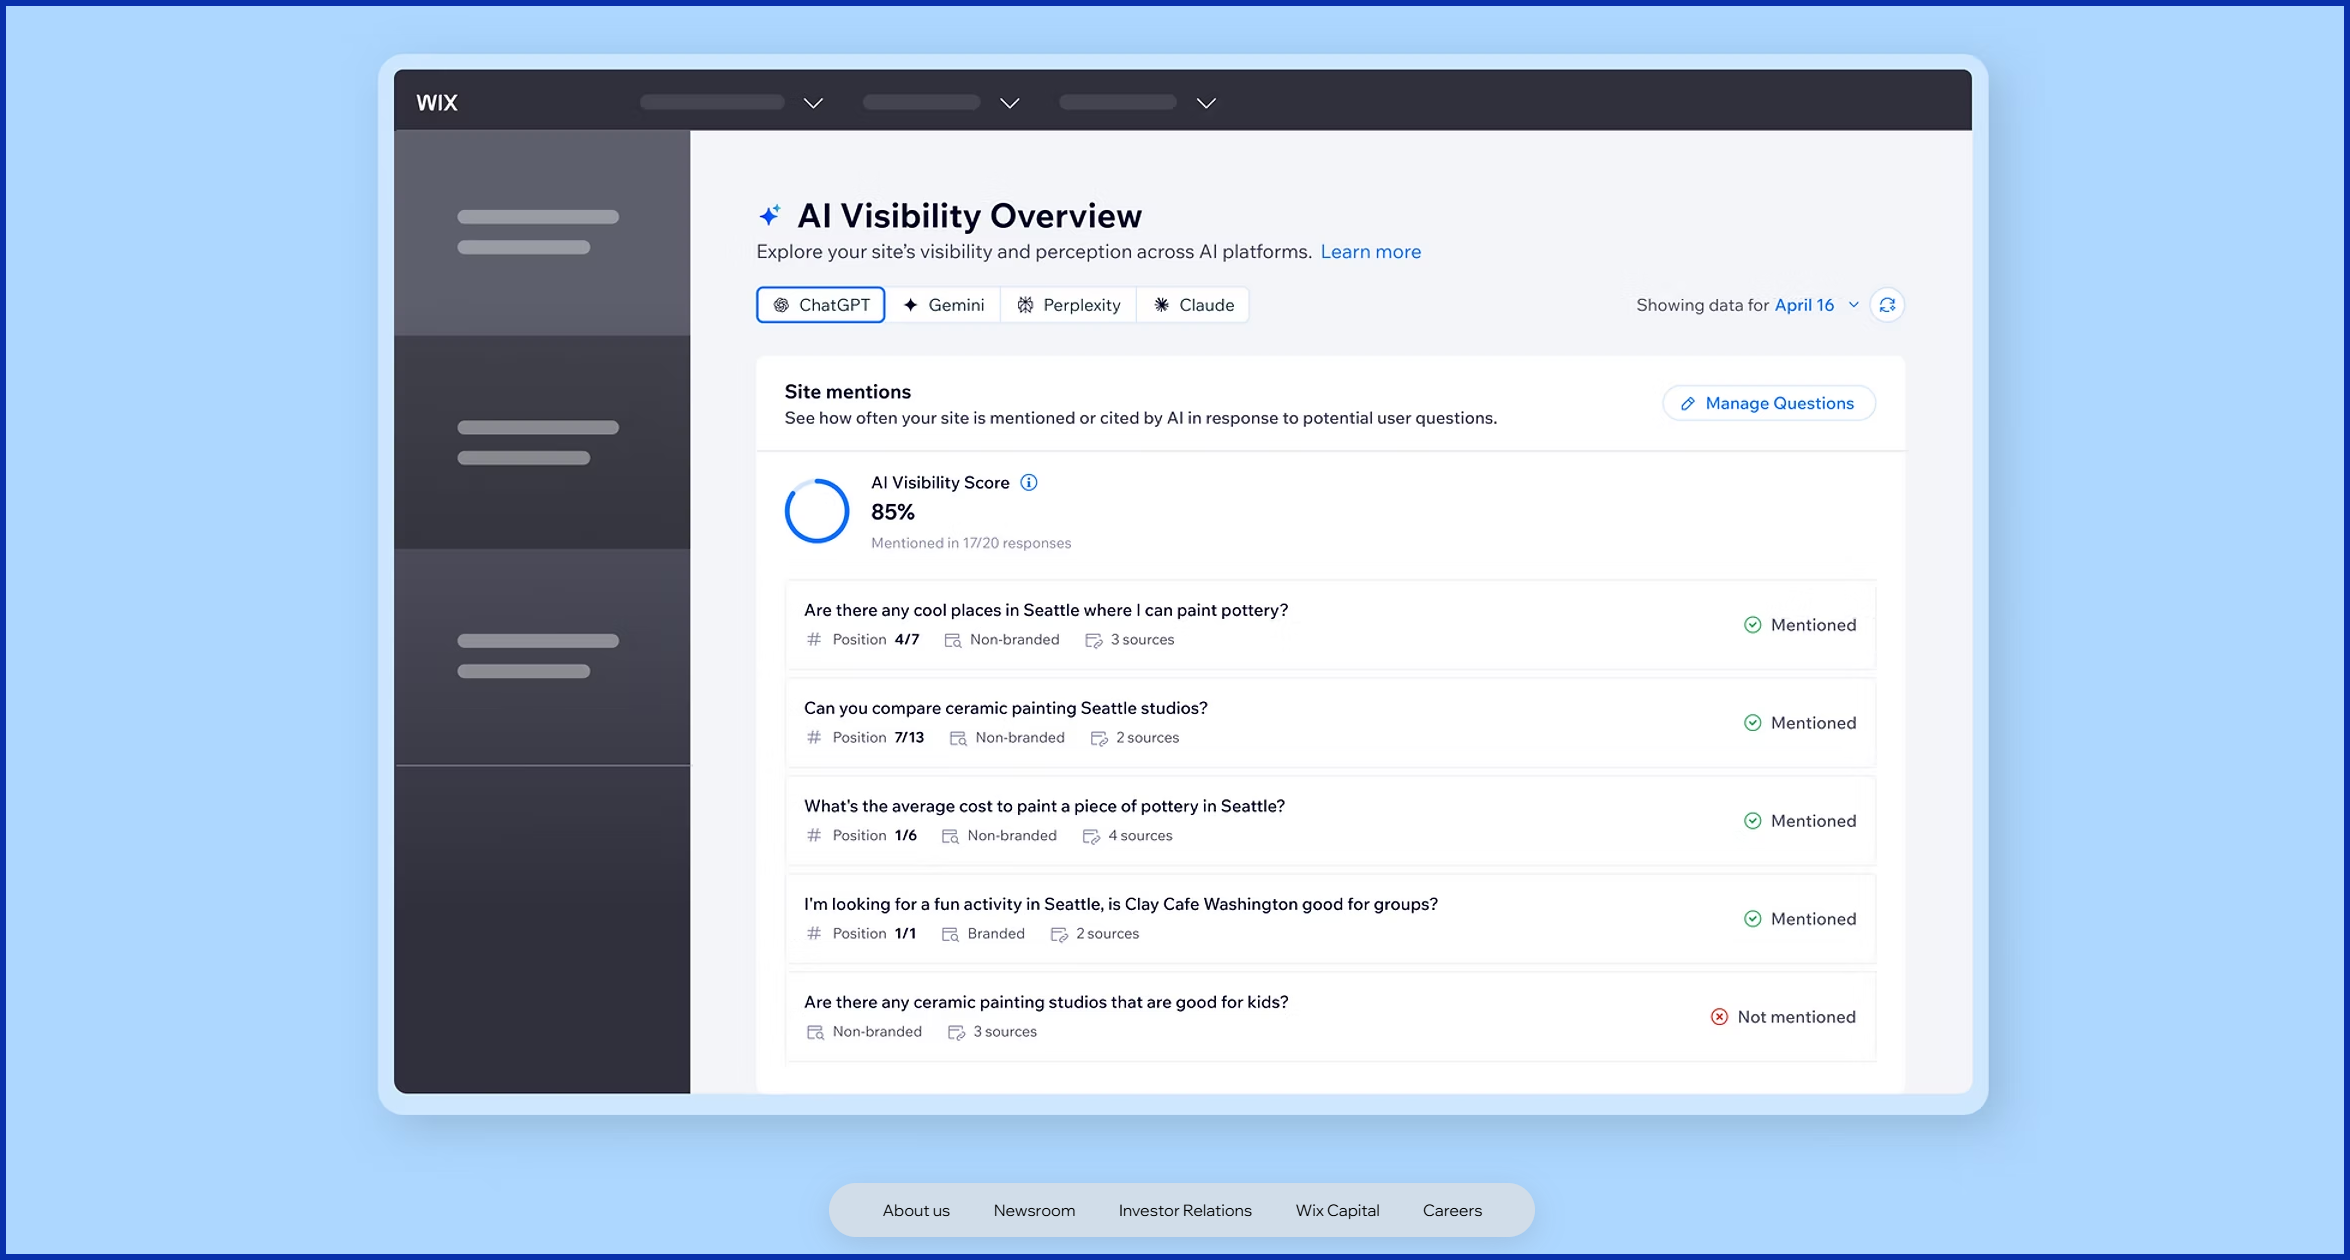Click the hash position icon for Position 1/6
This screenshot has width=2350, height=1260.
pyautogui.click(x=814, y=836)
